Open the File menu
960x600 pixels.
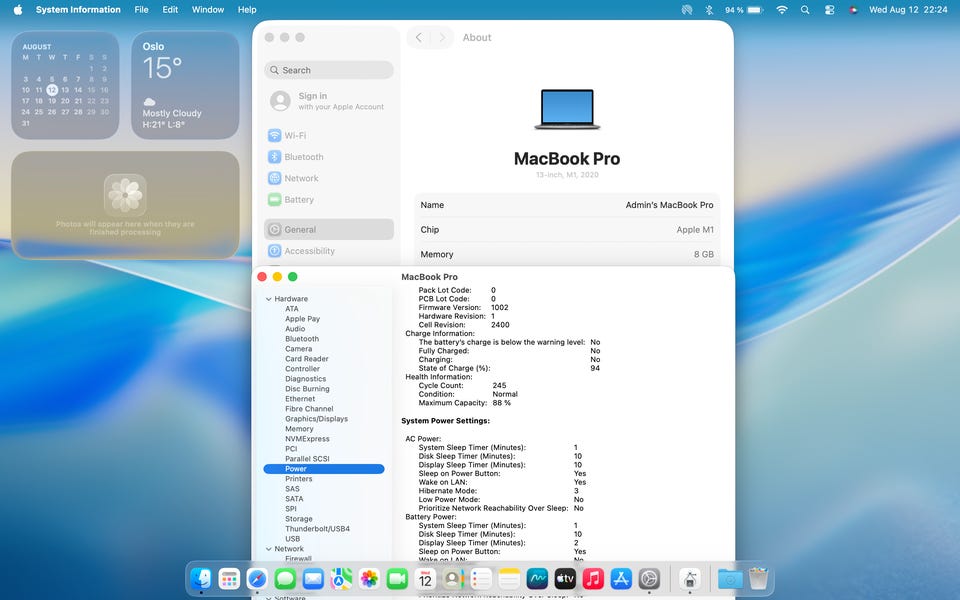click(141, 10)
